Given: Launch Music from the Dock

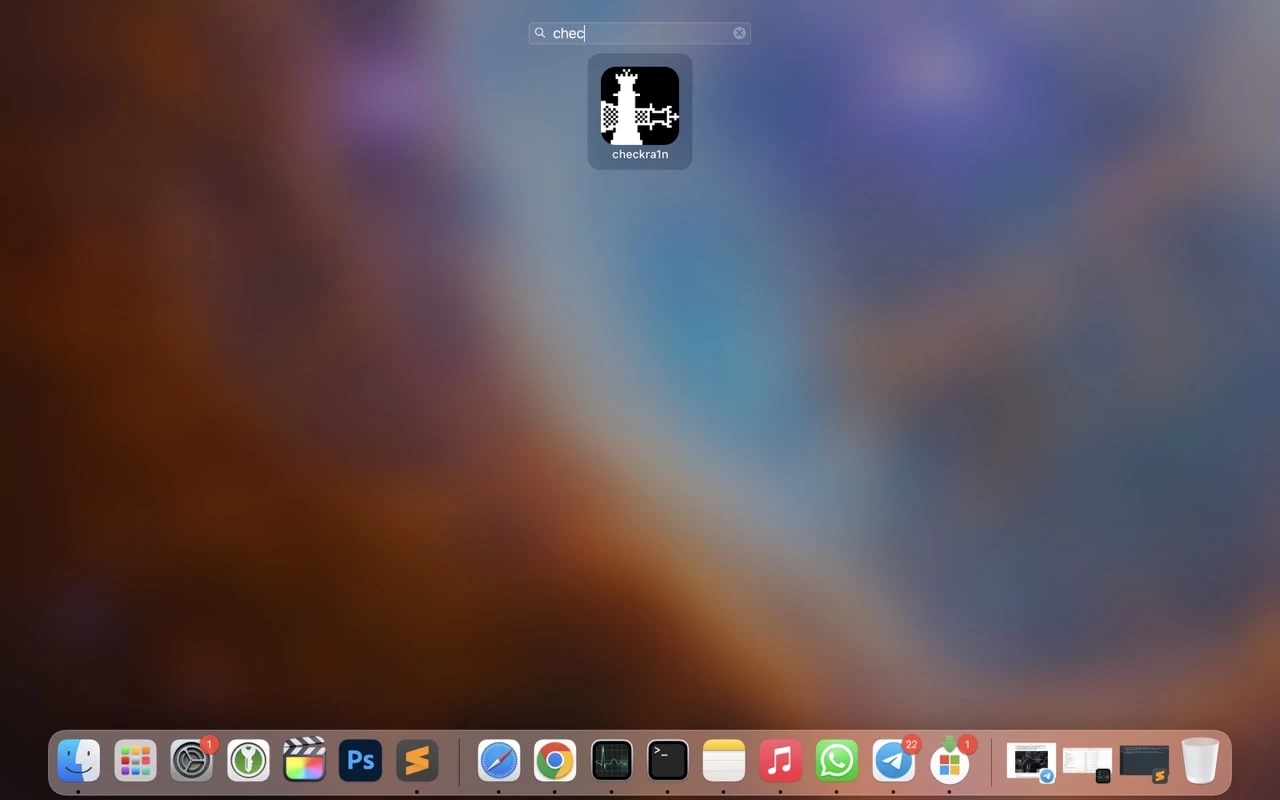Looking at the screenshot, I should click(x=780, y=761).
